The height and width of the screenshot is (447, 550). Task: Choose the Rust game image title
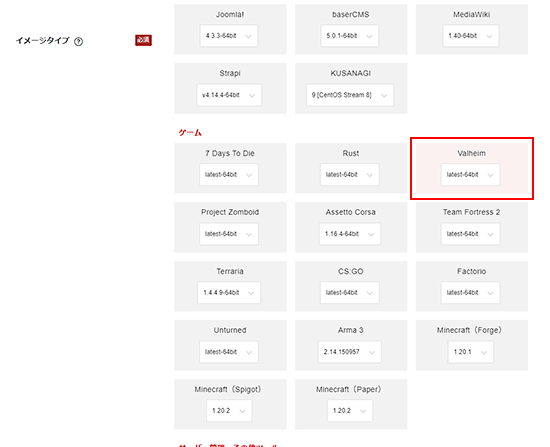pyautogui.click(x=351, y=153)
